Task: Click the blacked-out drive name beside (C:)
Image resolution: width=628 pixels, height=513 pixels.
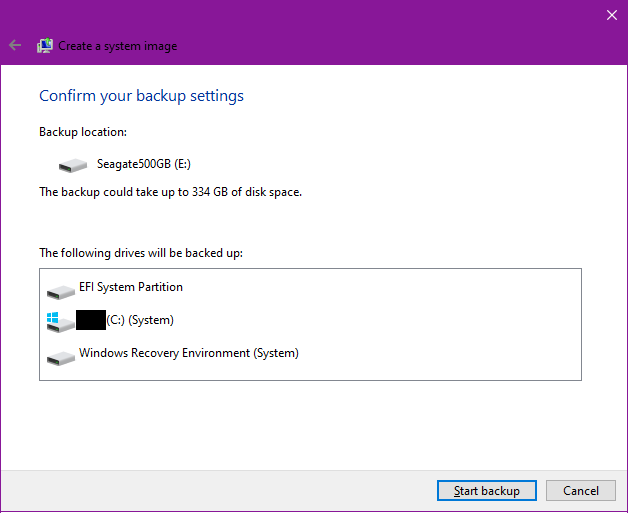Action: tap(91, 320)
